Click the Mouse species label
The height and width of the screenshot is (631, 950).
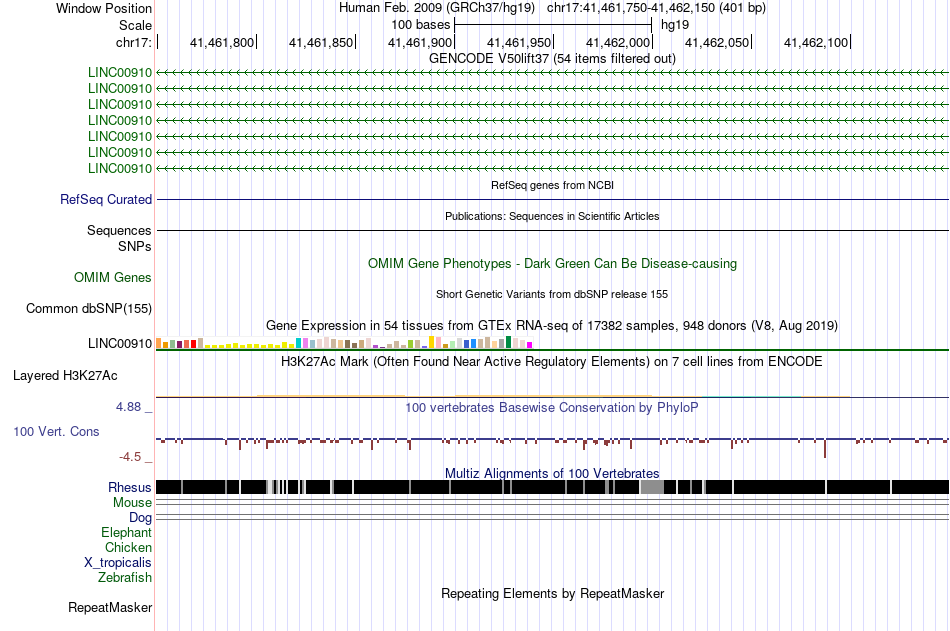(x=132, y=502)
